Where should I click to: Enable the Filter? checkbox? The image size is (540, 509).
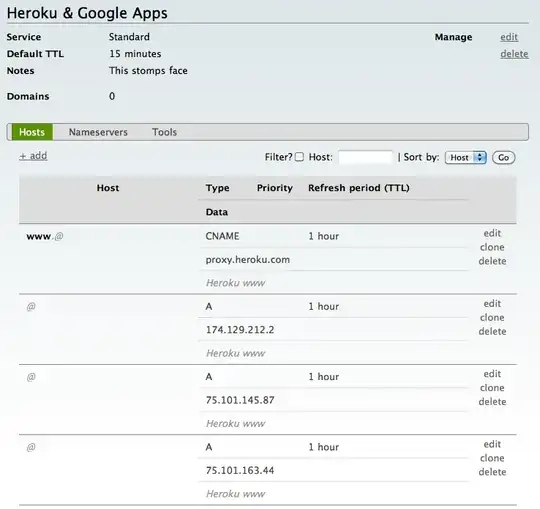pos(300,157)
